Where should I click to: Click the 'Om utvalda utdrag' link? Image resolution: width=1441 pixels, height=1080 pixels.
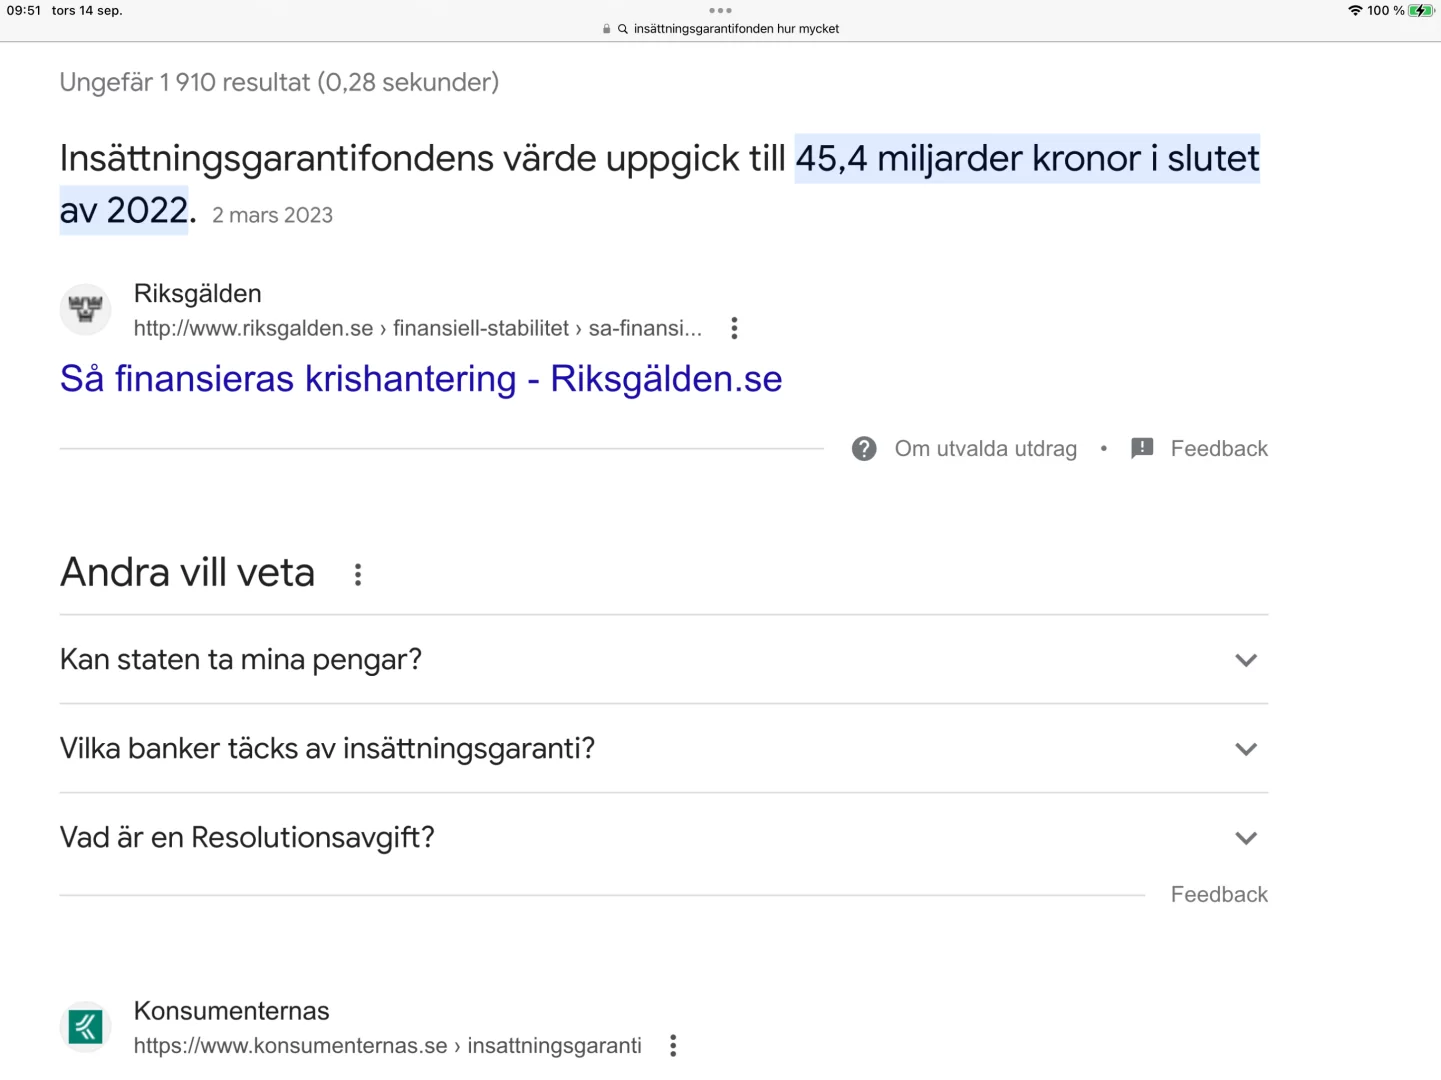click(x=985, y=448)
